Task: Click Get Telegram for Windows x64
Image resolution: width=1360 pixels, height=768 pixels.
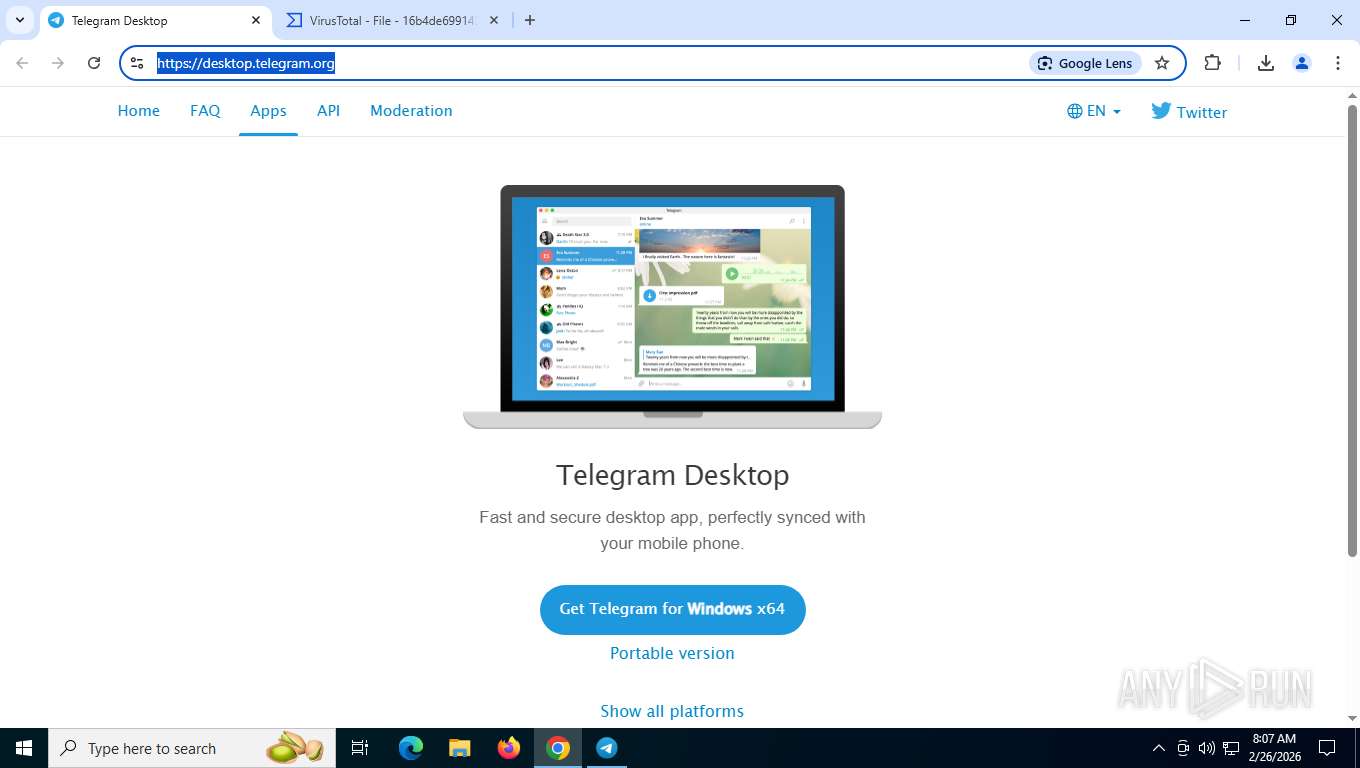Action: click(x=672, y=609)
